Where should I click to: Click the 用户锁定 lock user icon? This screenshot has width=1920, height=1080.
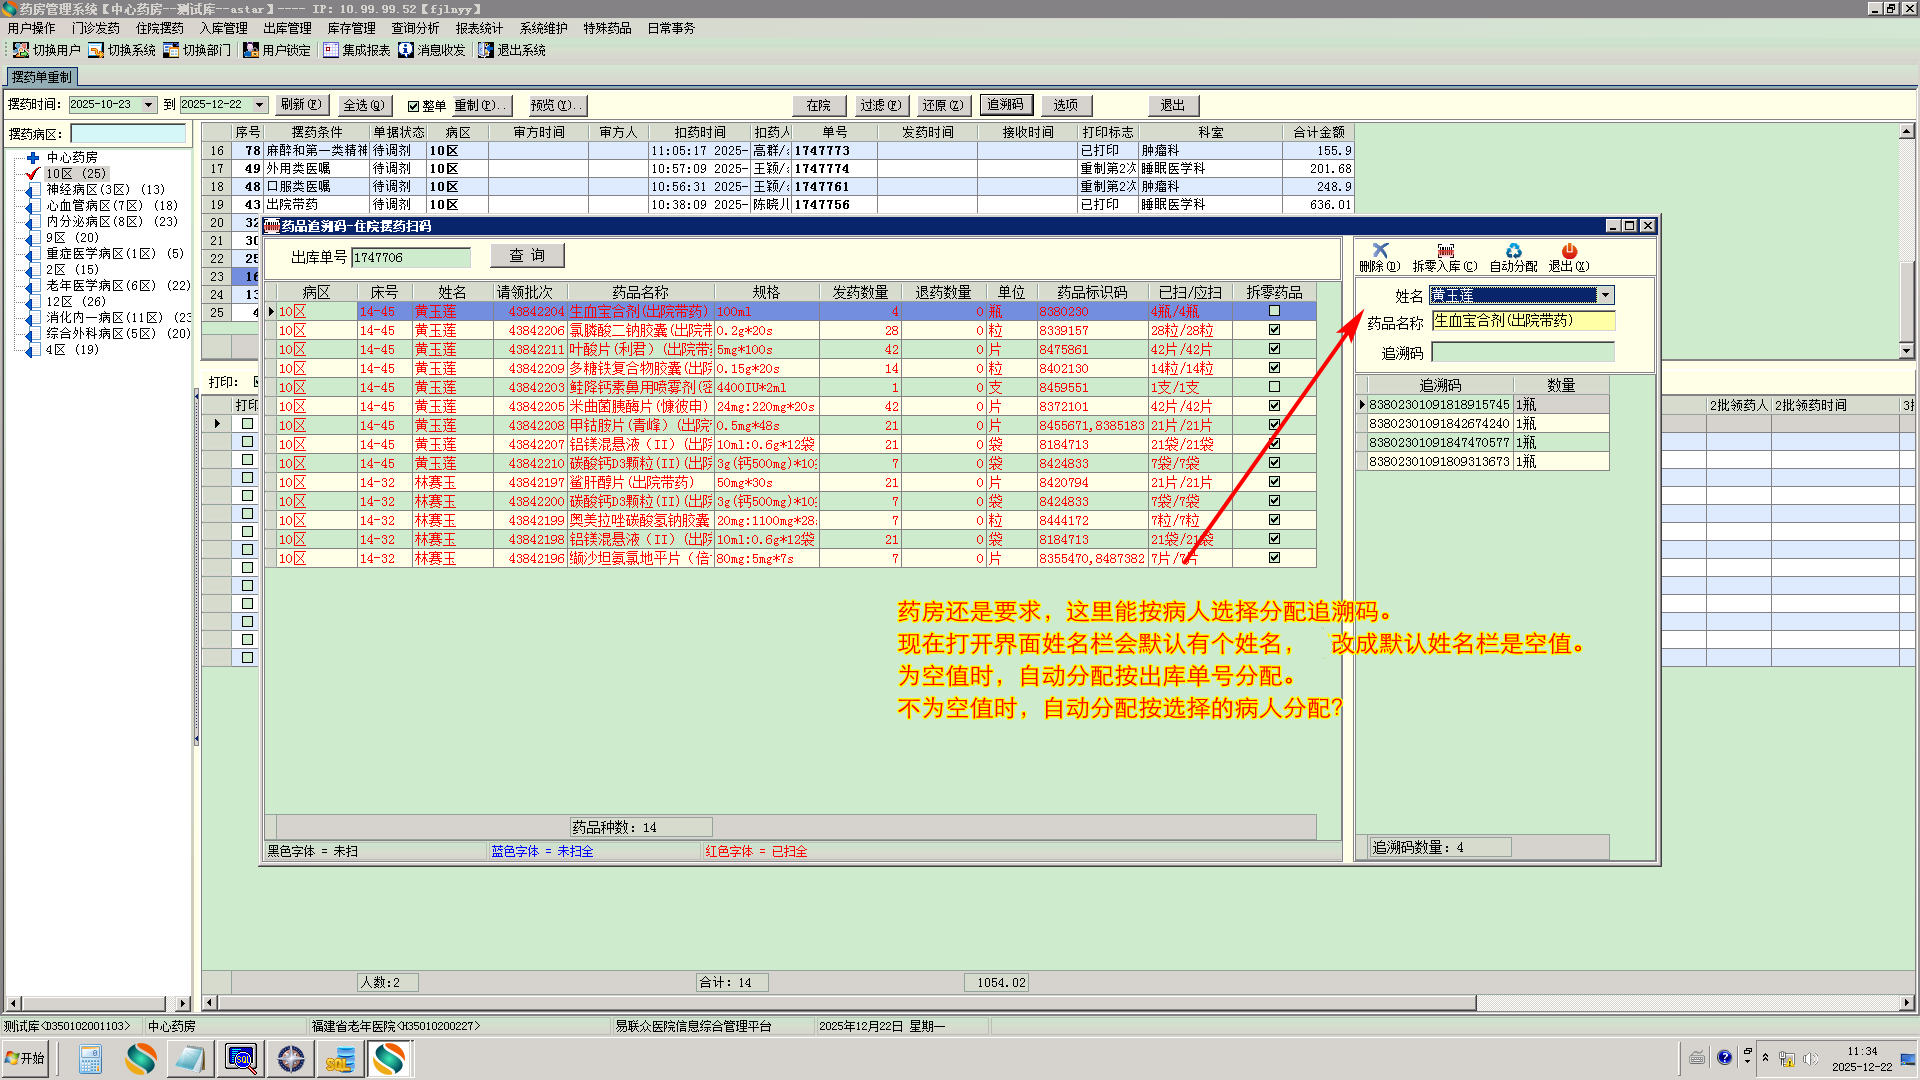click(x=251, y=50)
